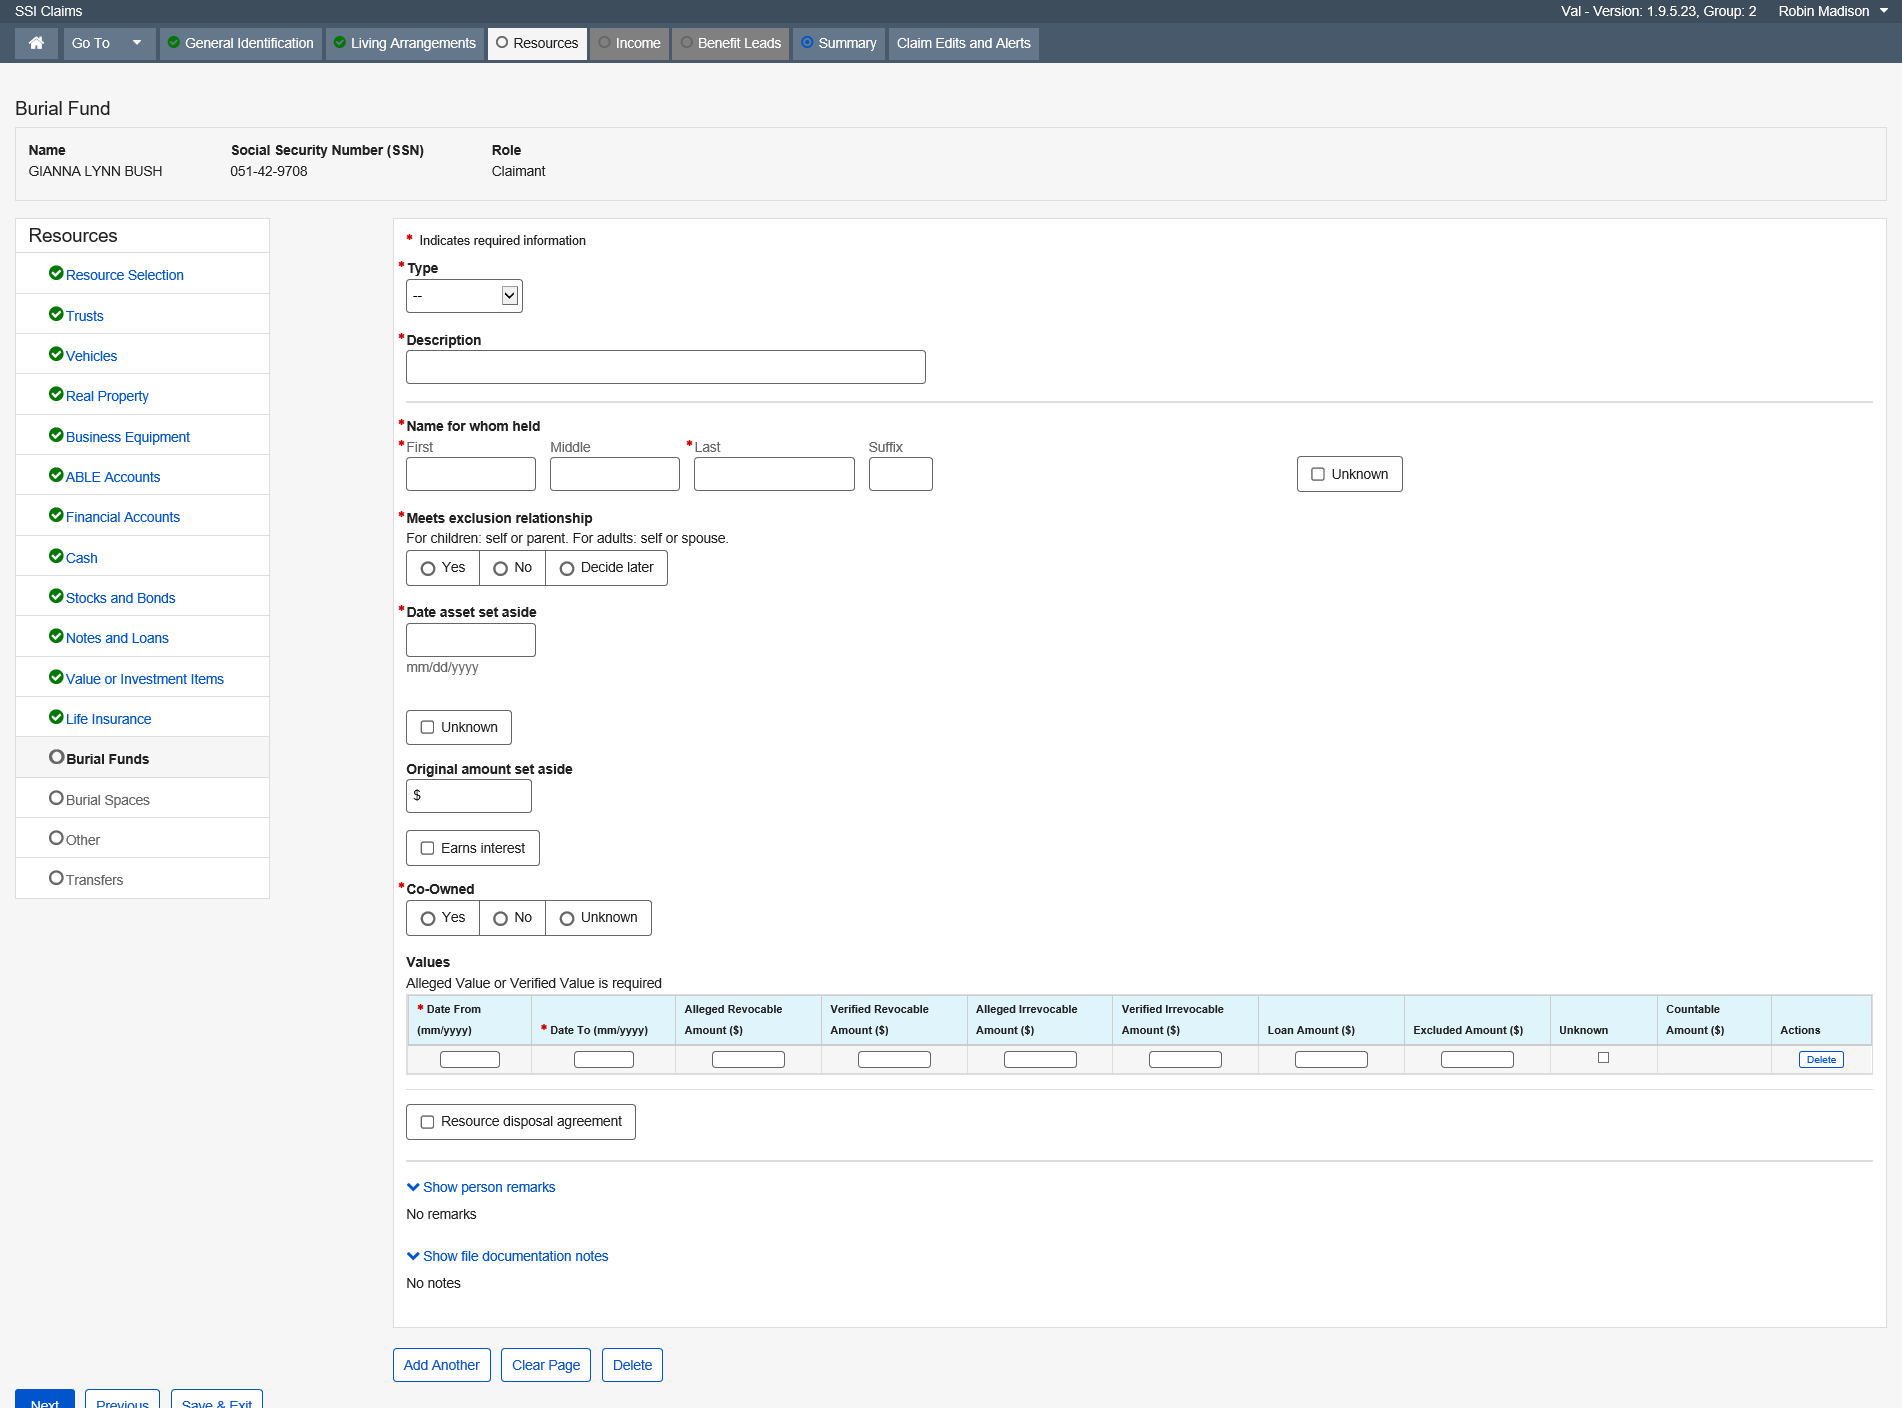Click the Add Another button

tap(441, 1365)
